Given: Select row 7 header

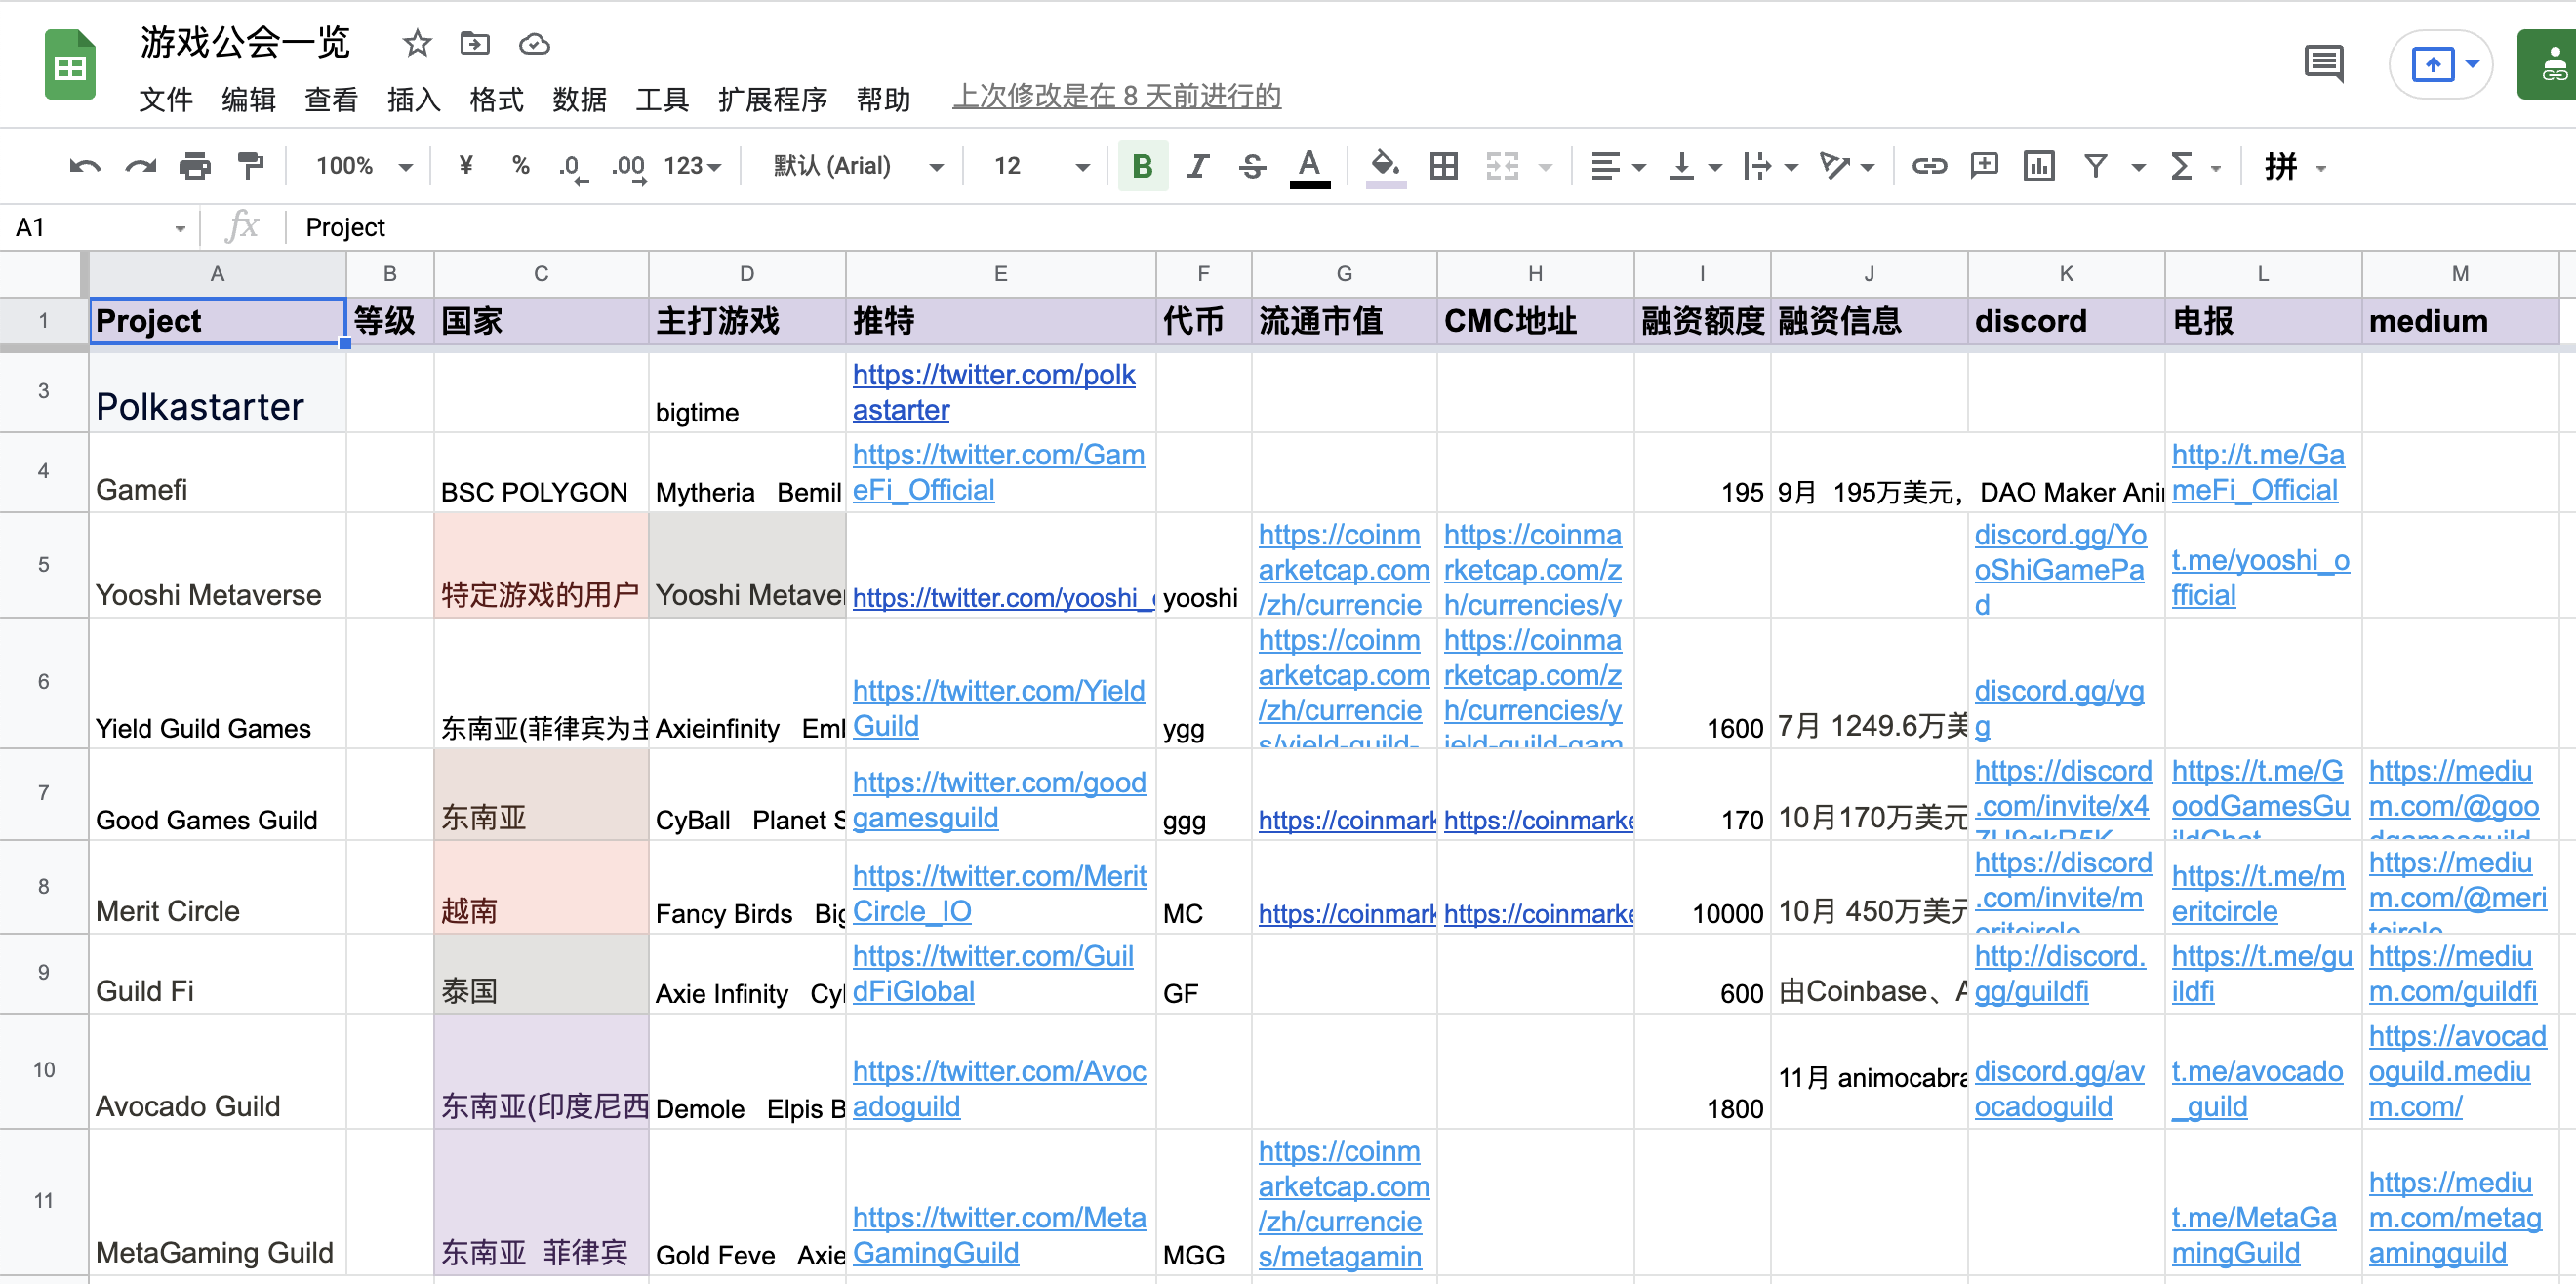Looking at the screenshot, I should (x=43, y=793).
